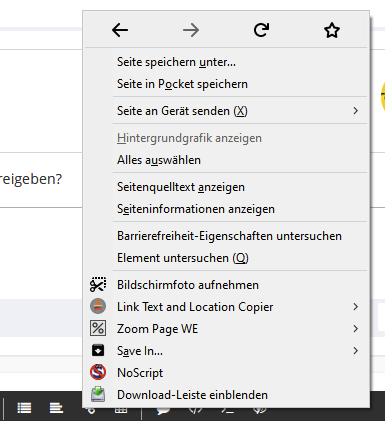Screen dimensions: 385x421
Task: Reload the page via circular arrow icon
Action: pyautogui.click(x=262, y=30)
